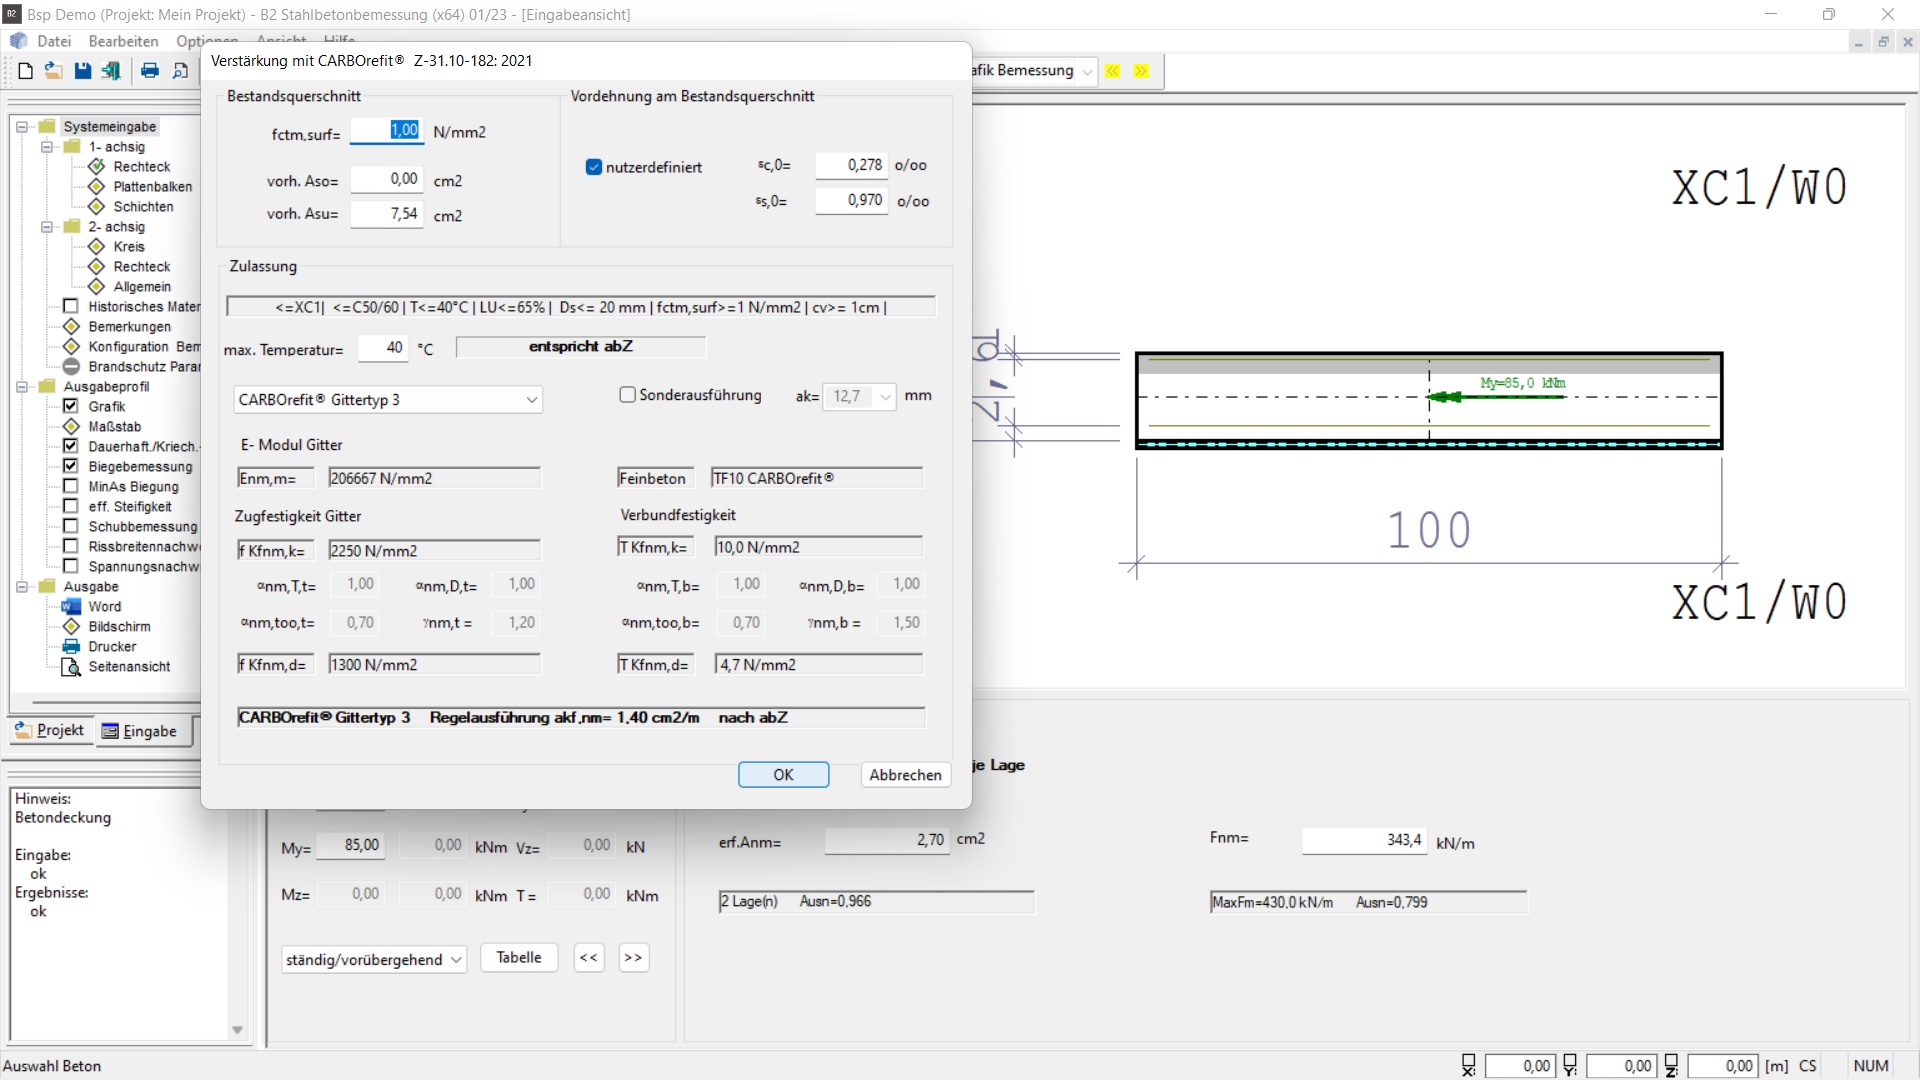This screenshot has height=1080, width=1920.
Task: Click the Tabelle button
Action: click(519, 958)
